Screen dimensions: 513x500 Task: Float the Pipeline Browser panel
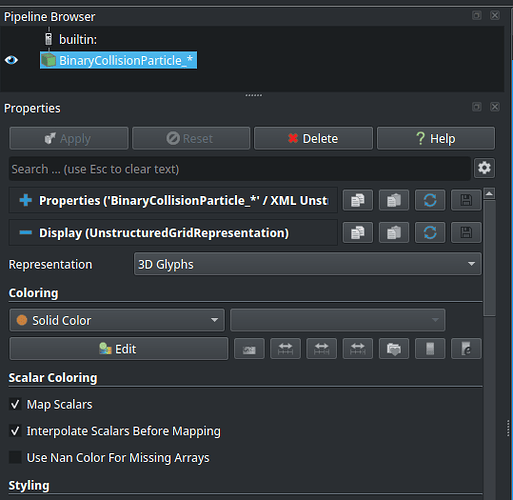pyautogui.click(x=477, y=15)
